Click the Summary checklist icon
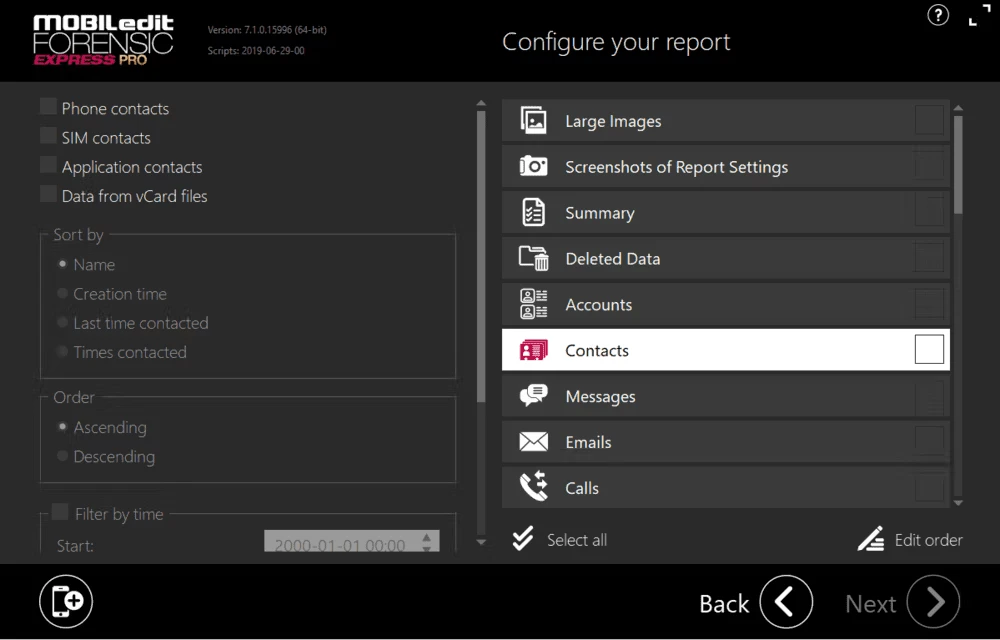1000x640 pixels. coord(533,213)
